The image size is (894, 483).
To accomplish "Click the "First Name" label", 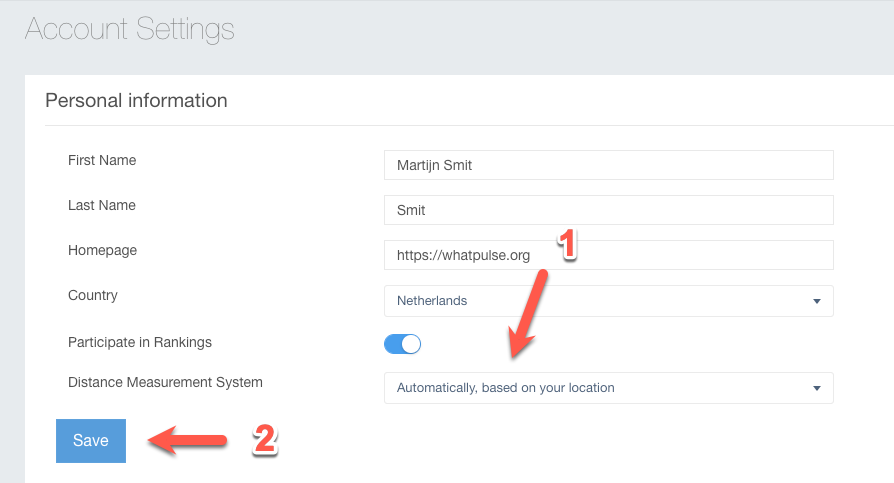I will pos(102,160).
